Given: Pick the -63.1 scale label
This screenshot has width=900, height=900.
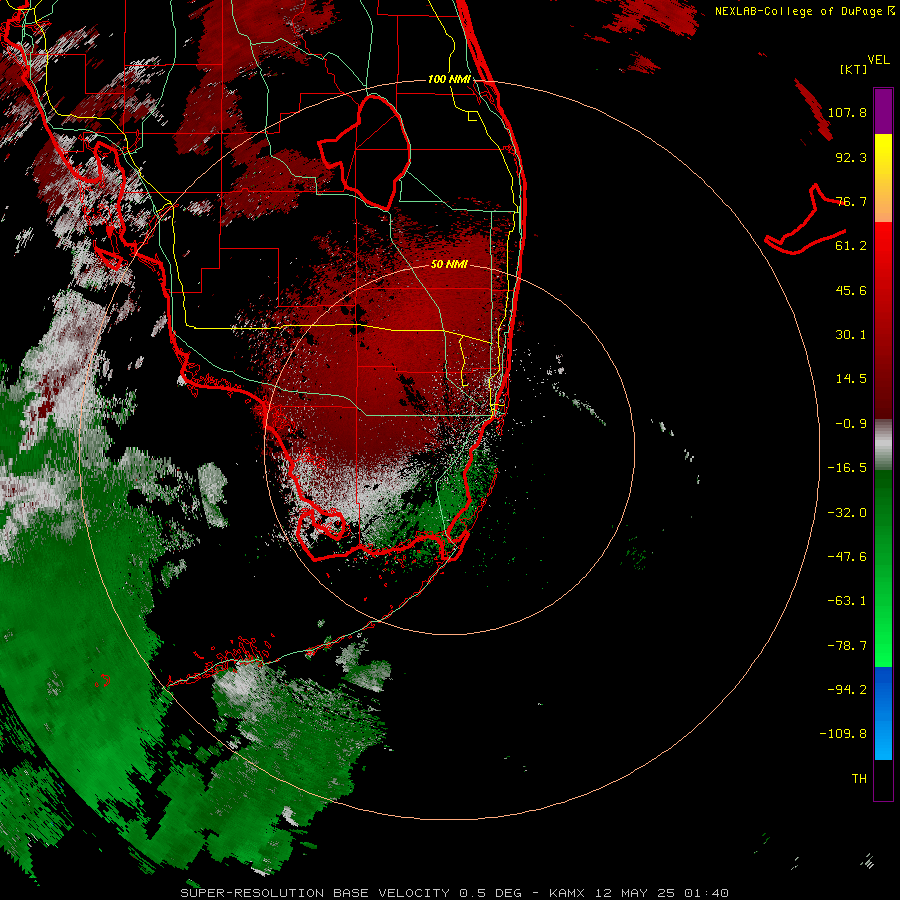Looking at the screenshot, I should click(x=847, y=601).
